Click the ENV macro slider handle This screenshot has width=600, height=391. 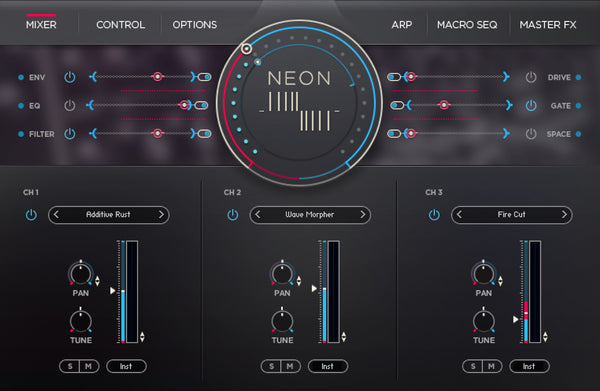157,77
